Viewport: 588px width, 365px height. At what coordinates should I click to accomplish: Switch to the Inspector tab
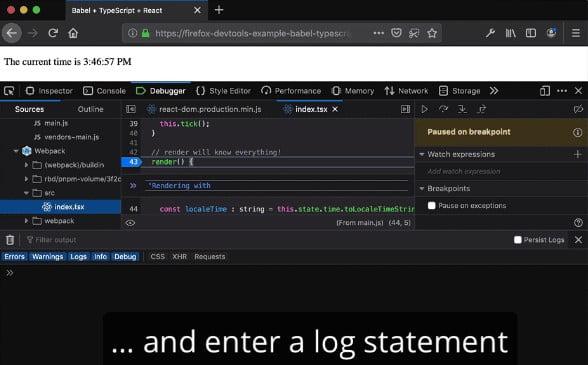[x=49, y=91]
